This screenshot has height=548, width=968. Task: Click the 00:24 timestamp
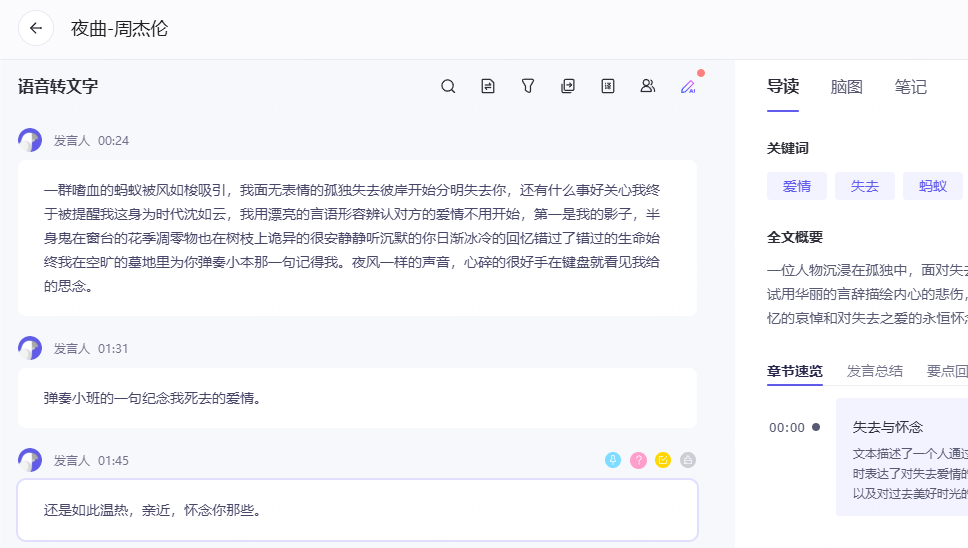pos(114,141)
